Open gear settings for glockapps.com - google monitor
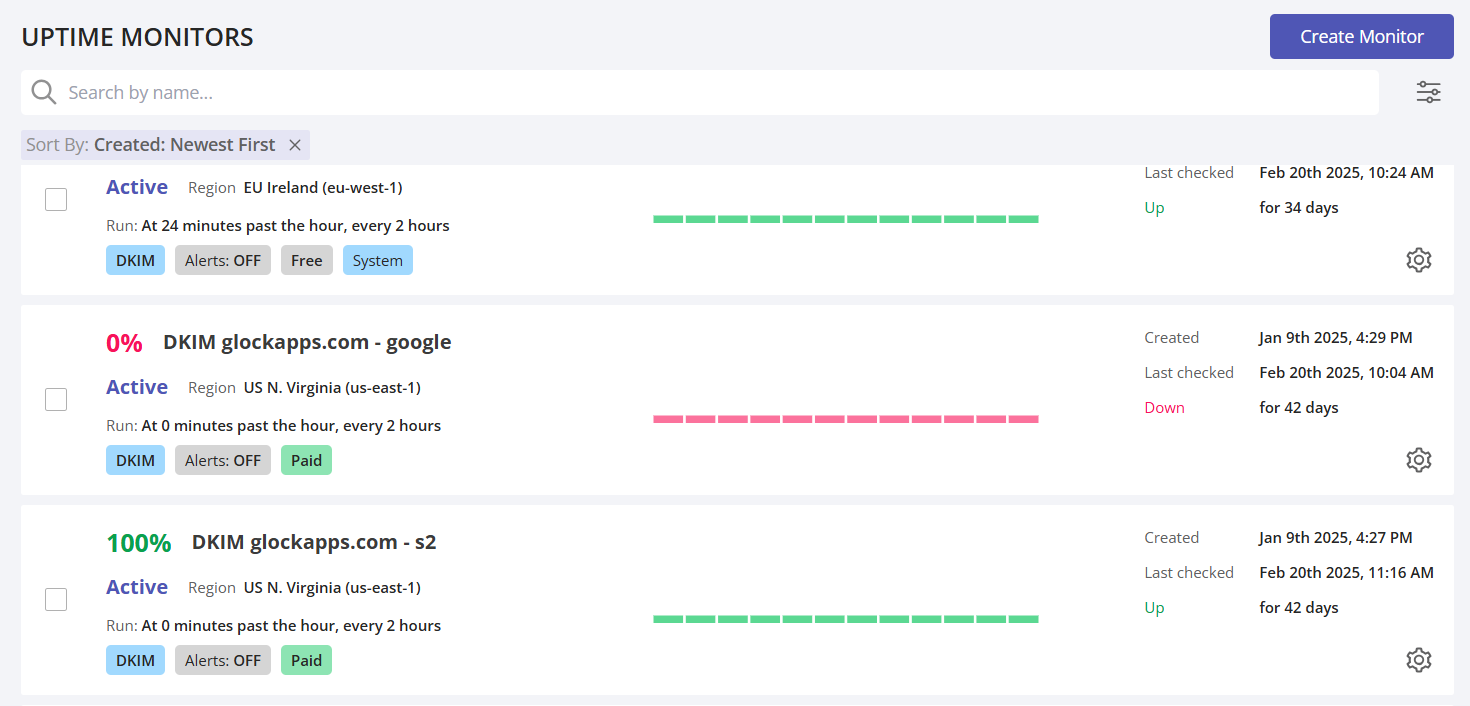This screenshot has width=1470, height=706. (1418, 460)
